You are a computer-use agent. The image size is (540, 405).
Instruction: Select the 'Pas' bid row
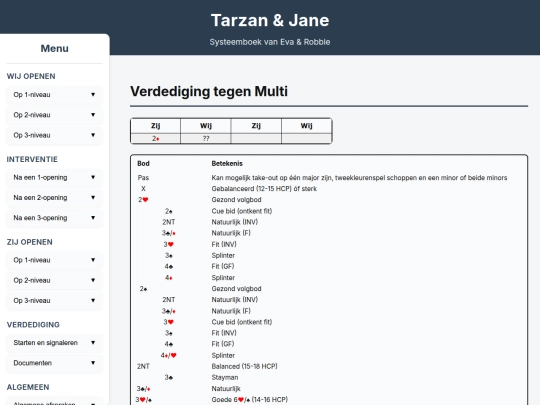click(x=329, y=178)
